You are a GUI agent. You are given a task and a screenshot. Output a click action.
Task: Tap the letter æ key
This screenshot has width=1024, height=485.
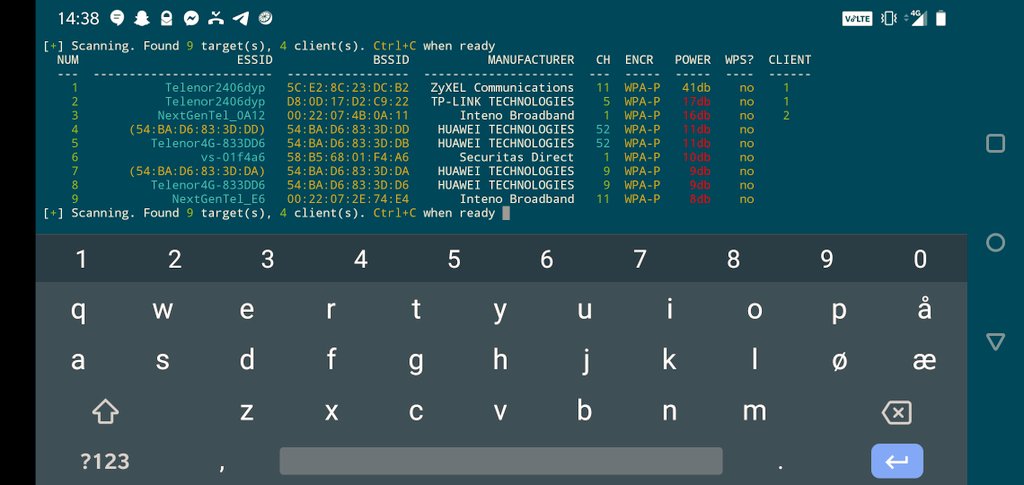pos(924,360)
